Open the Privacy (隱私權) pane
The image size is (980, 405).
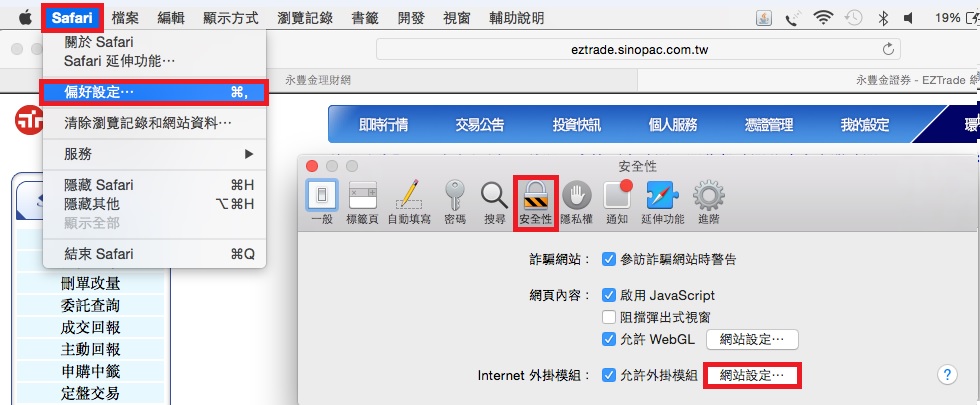(576, 202)
